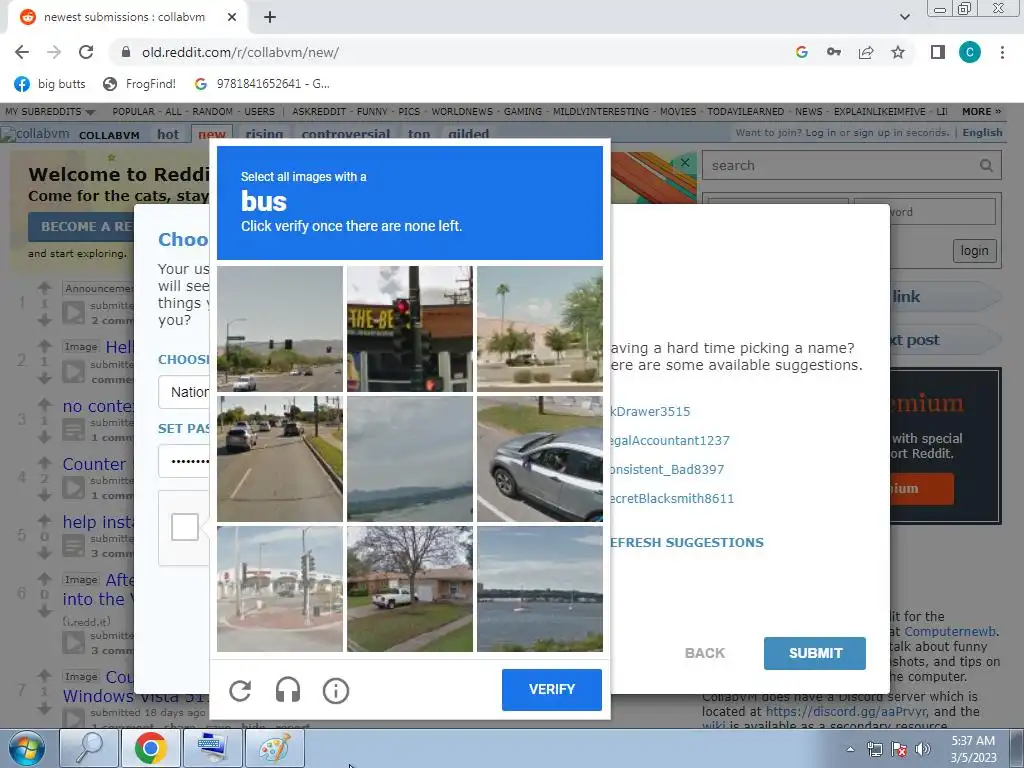1024x768 pixels.
Task: Go back with the browser back arrow
Action: tap(22, 52)
